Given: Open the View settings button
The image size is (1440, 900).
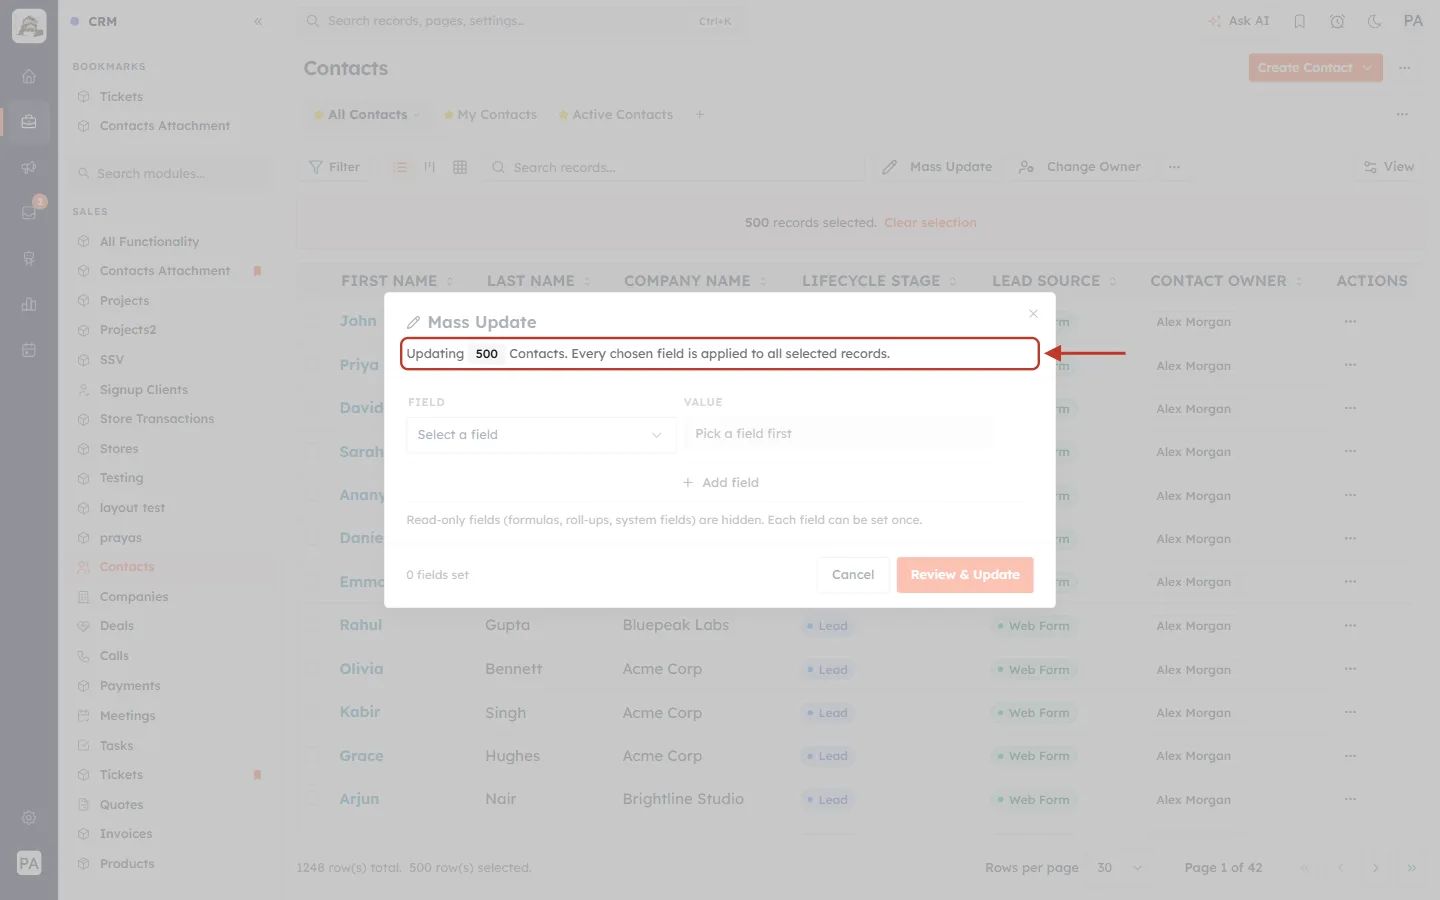Looking at the screenshot, I should click(1389, 167).
